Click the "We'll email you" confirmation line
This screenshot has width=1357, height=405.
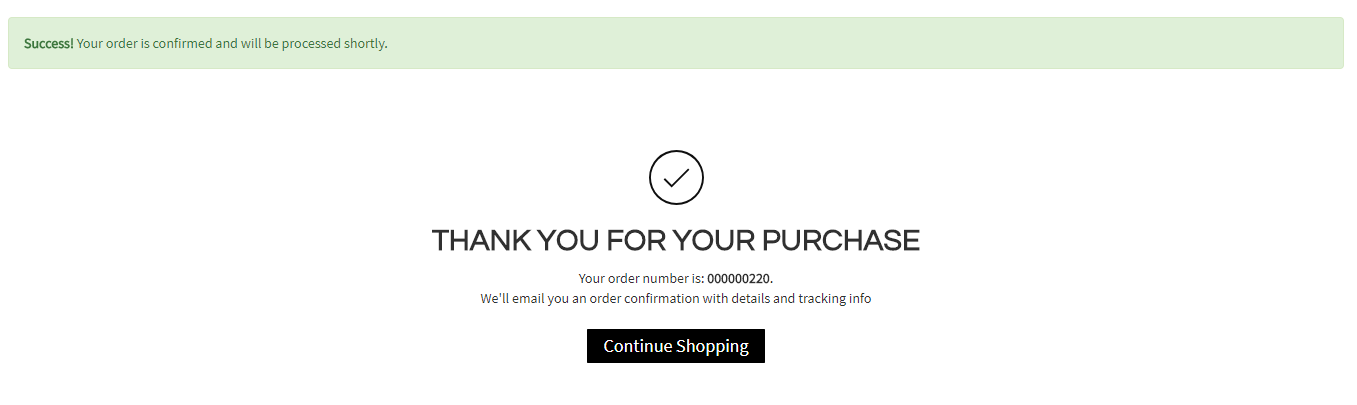tap(676, 298)
